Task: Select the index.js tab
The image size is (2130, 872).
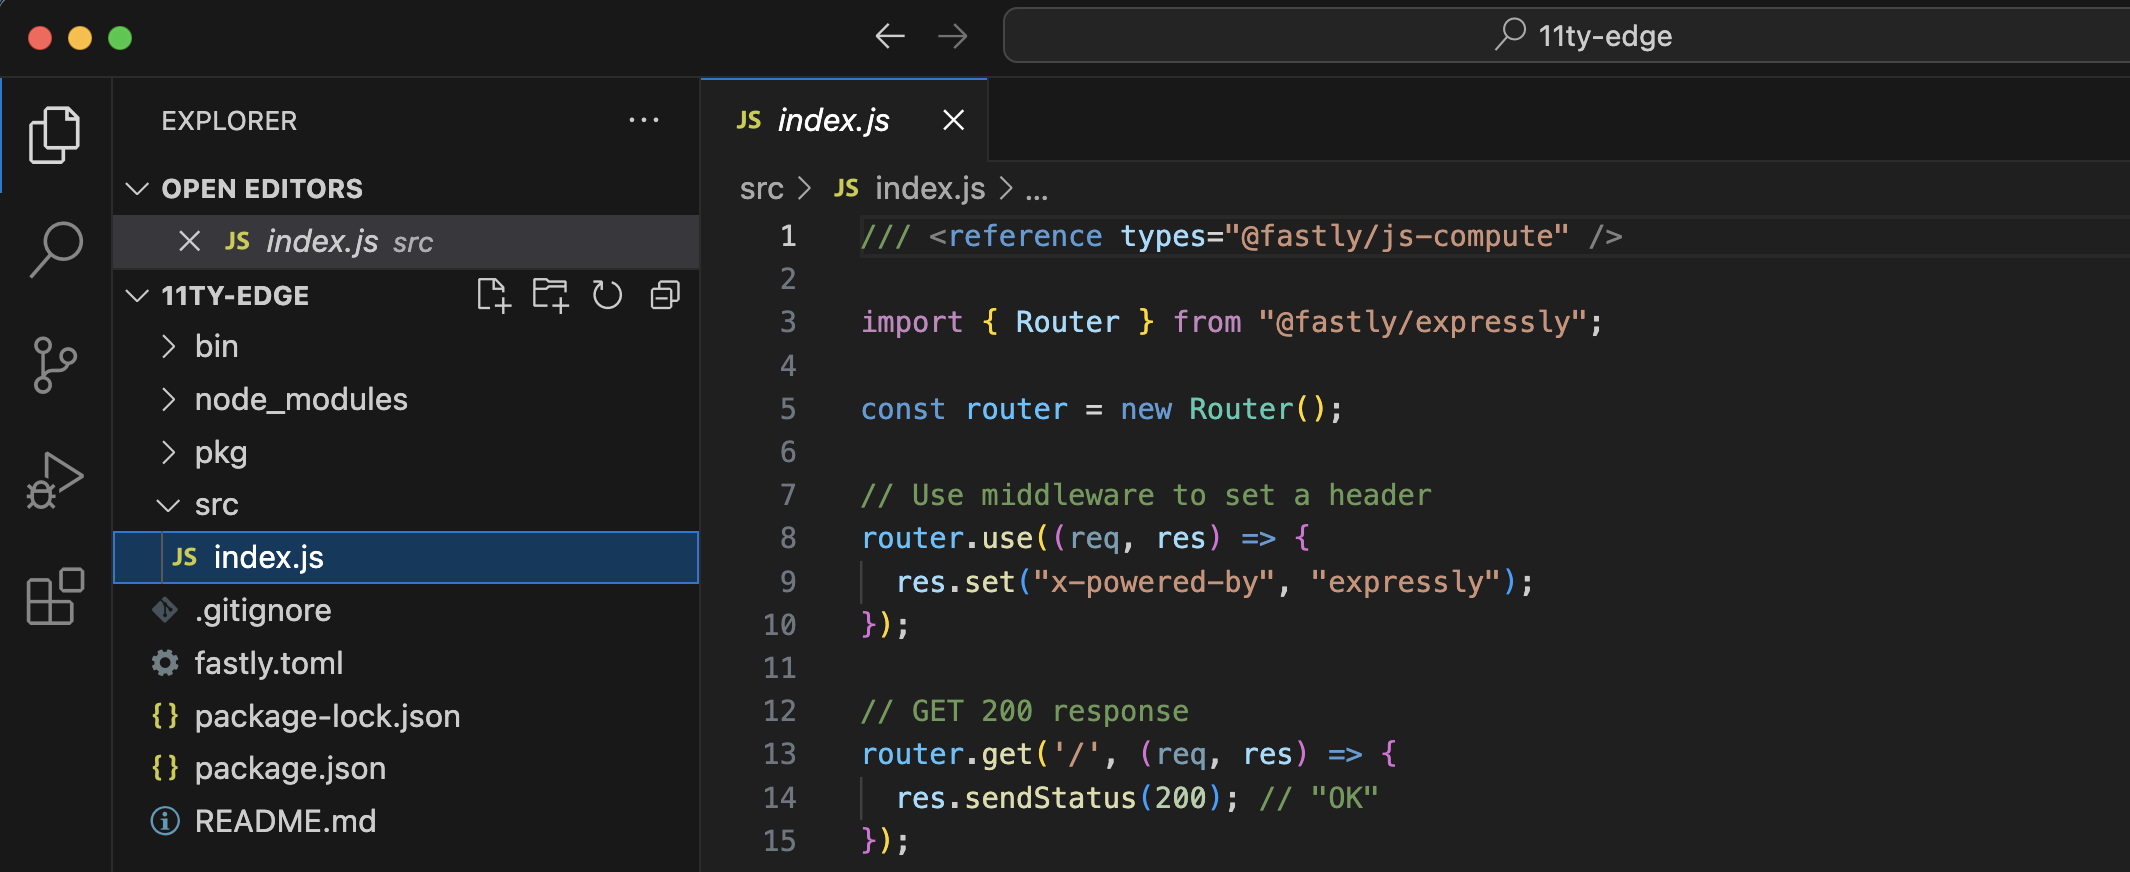Action: (x=844, y=120)
